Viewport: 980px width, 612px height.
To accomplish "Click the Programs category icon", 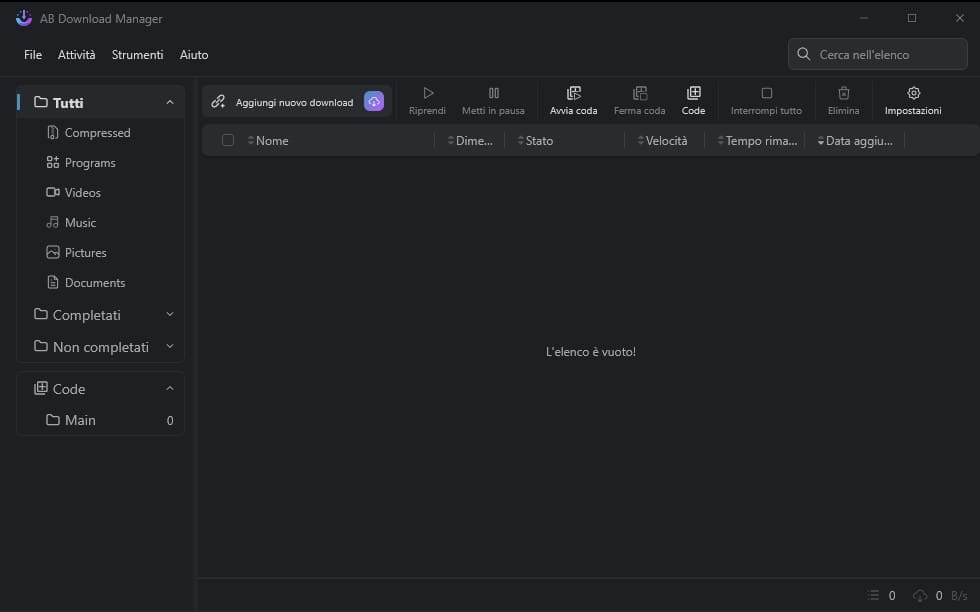I will click(x=53, y=163).
